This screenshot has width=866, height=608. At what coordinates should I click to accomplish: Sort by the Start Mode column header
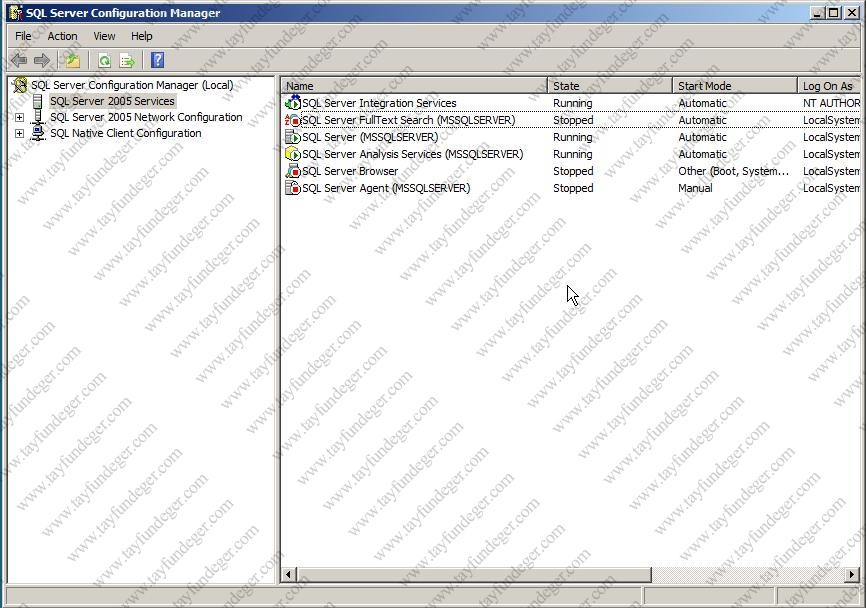[735, 86]
